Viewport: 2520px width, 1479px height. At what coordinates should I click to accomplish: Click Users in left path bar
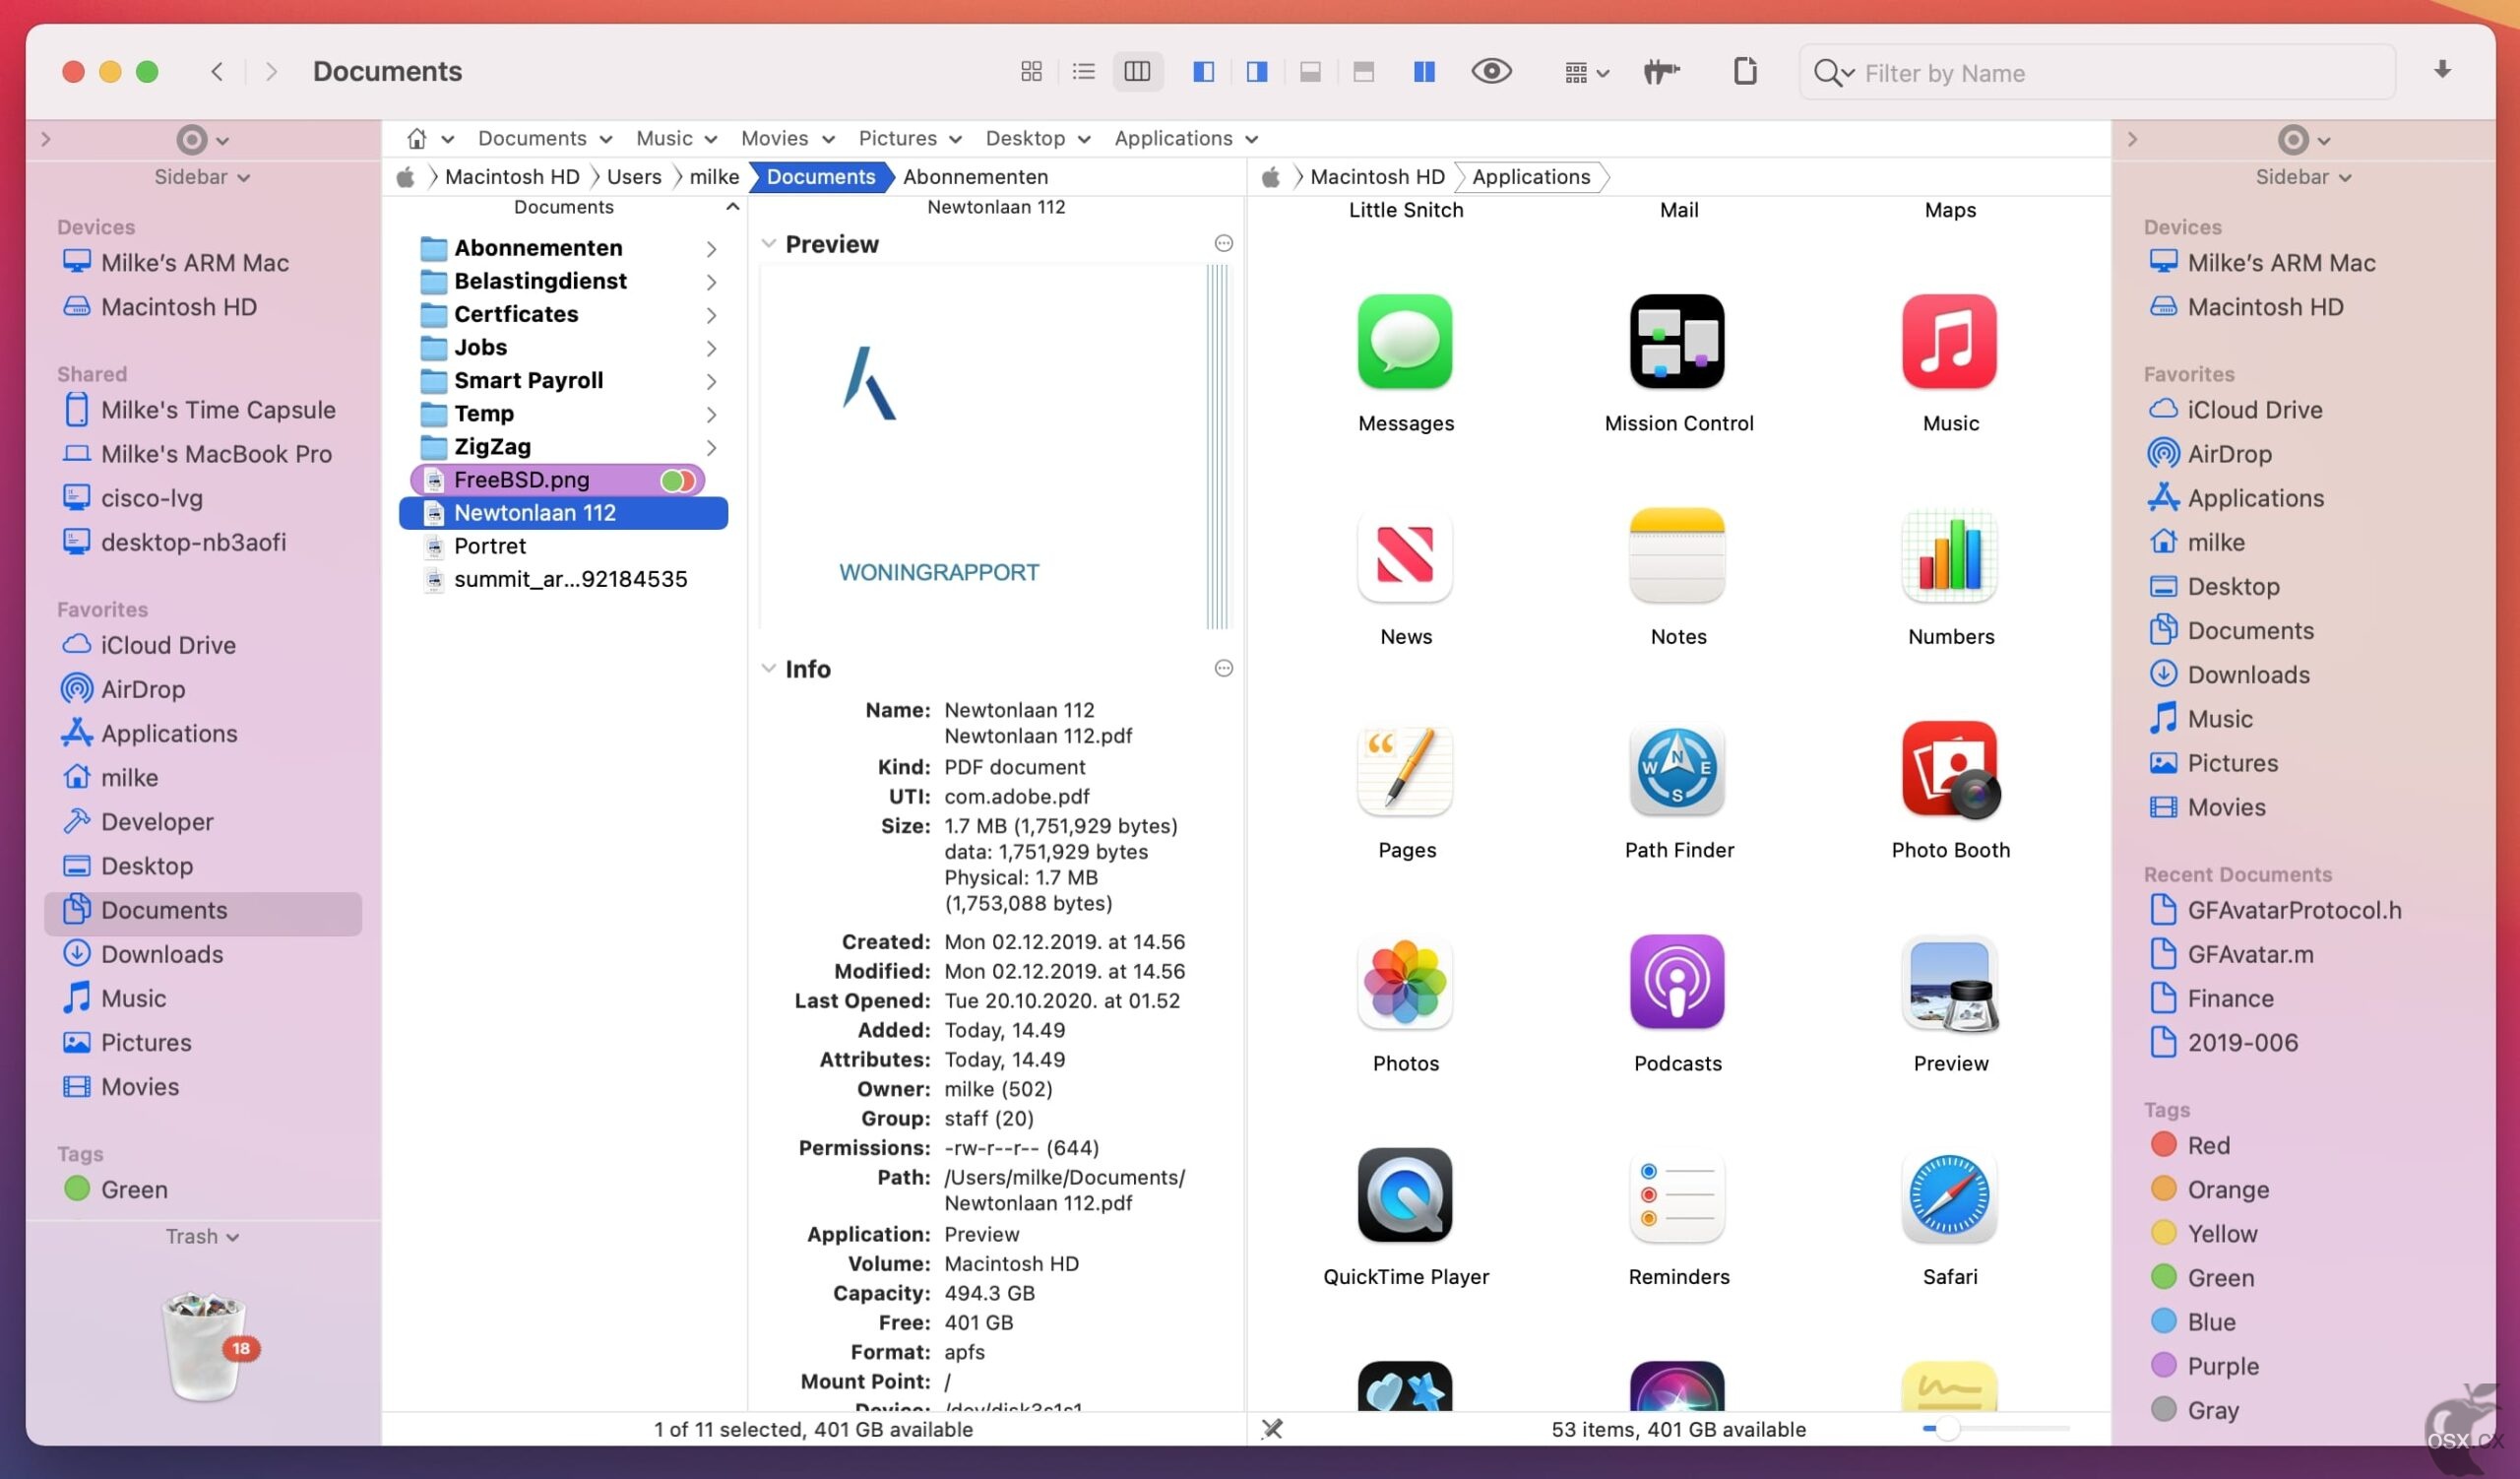(x=634, y=177)
